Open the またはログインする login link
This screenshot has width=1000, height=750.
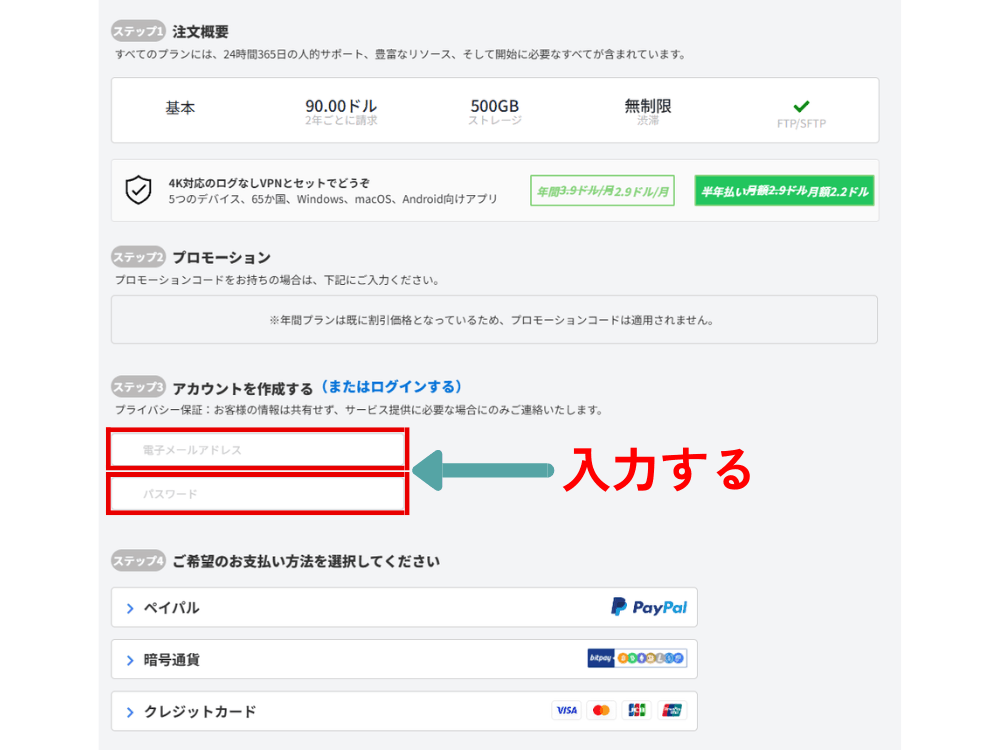click(x=391, y=387)
